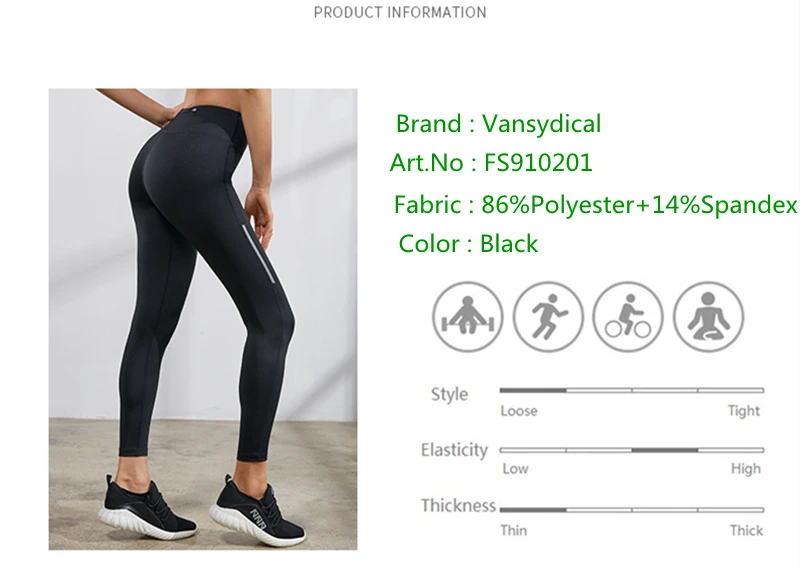
Task: Click the weightlifting activity icon
Action: click(x=467, y=317)
